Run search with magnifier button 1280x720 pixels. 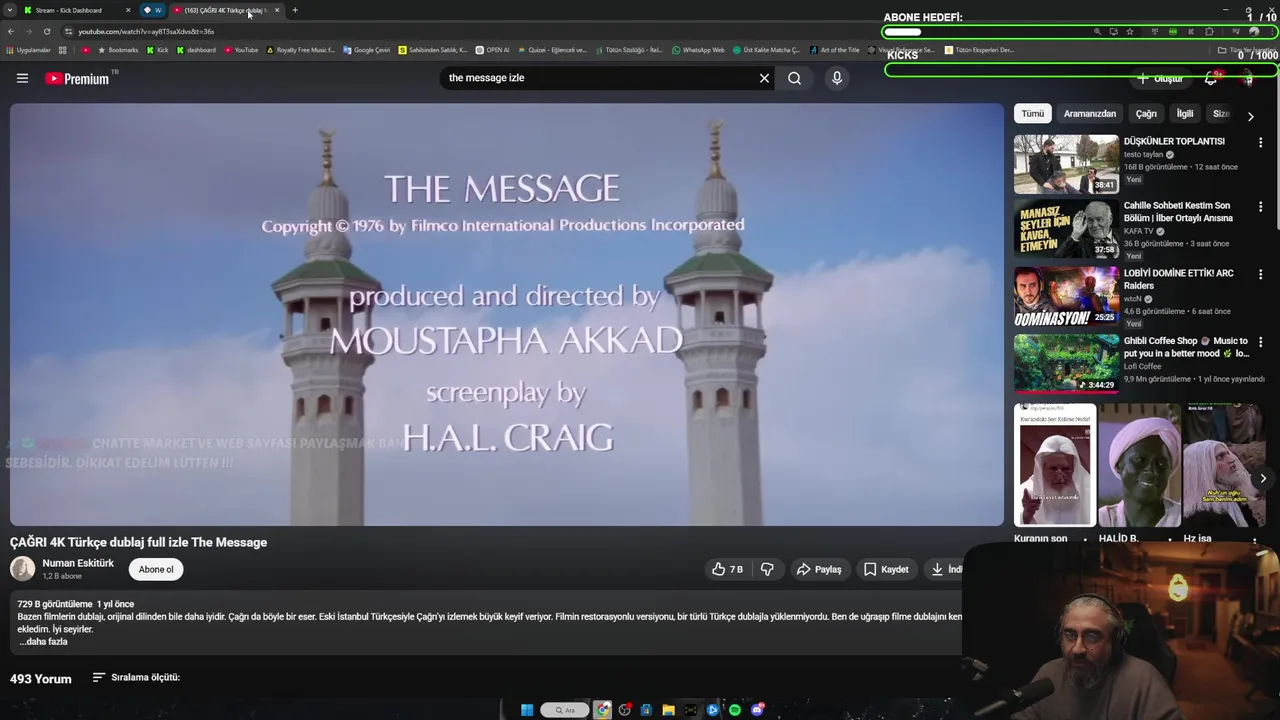(794, 78)
